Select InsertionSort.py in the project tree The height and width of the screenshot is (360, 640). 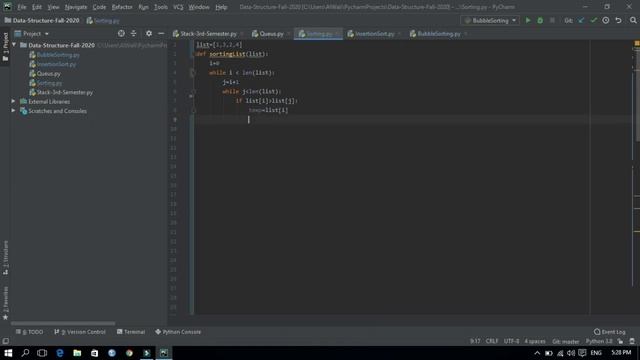point(56,64)
